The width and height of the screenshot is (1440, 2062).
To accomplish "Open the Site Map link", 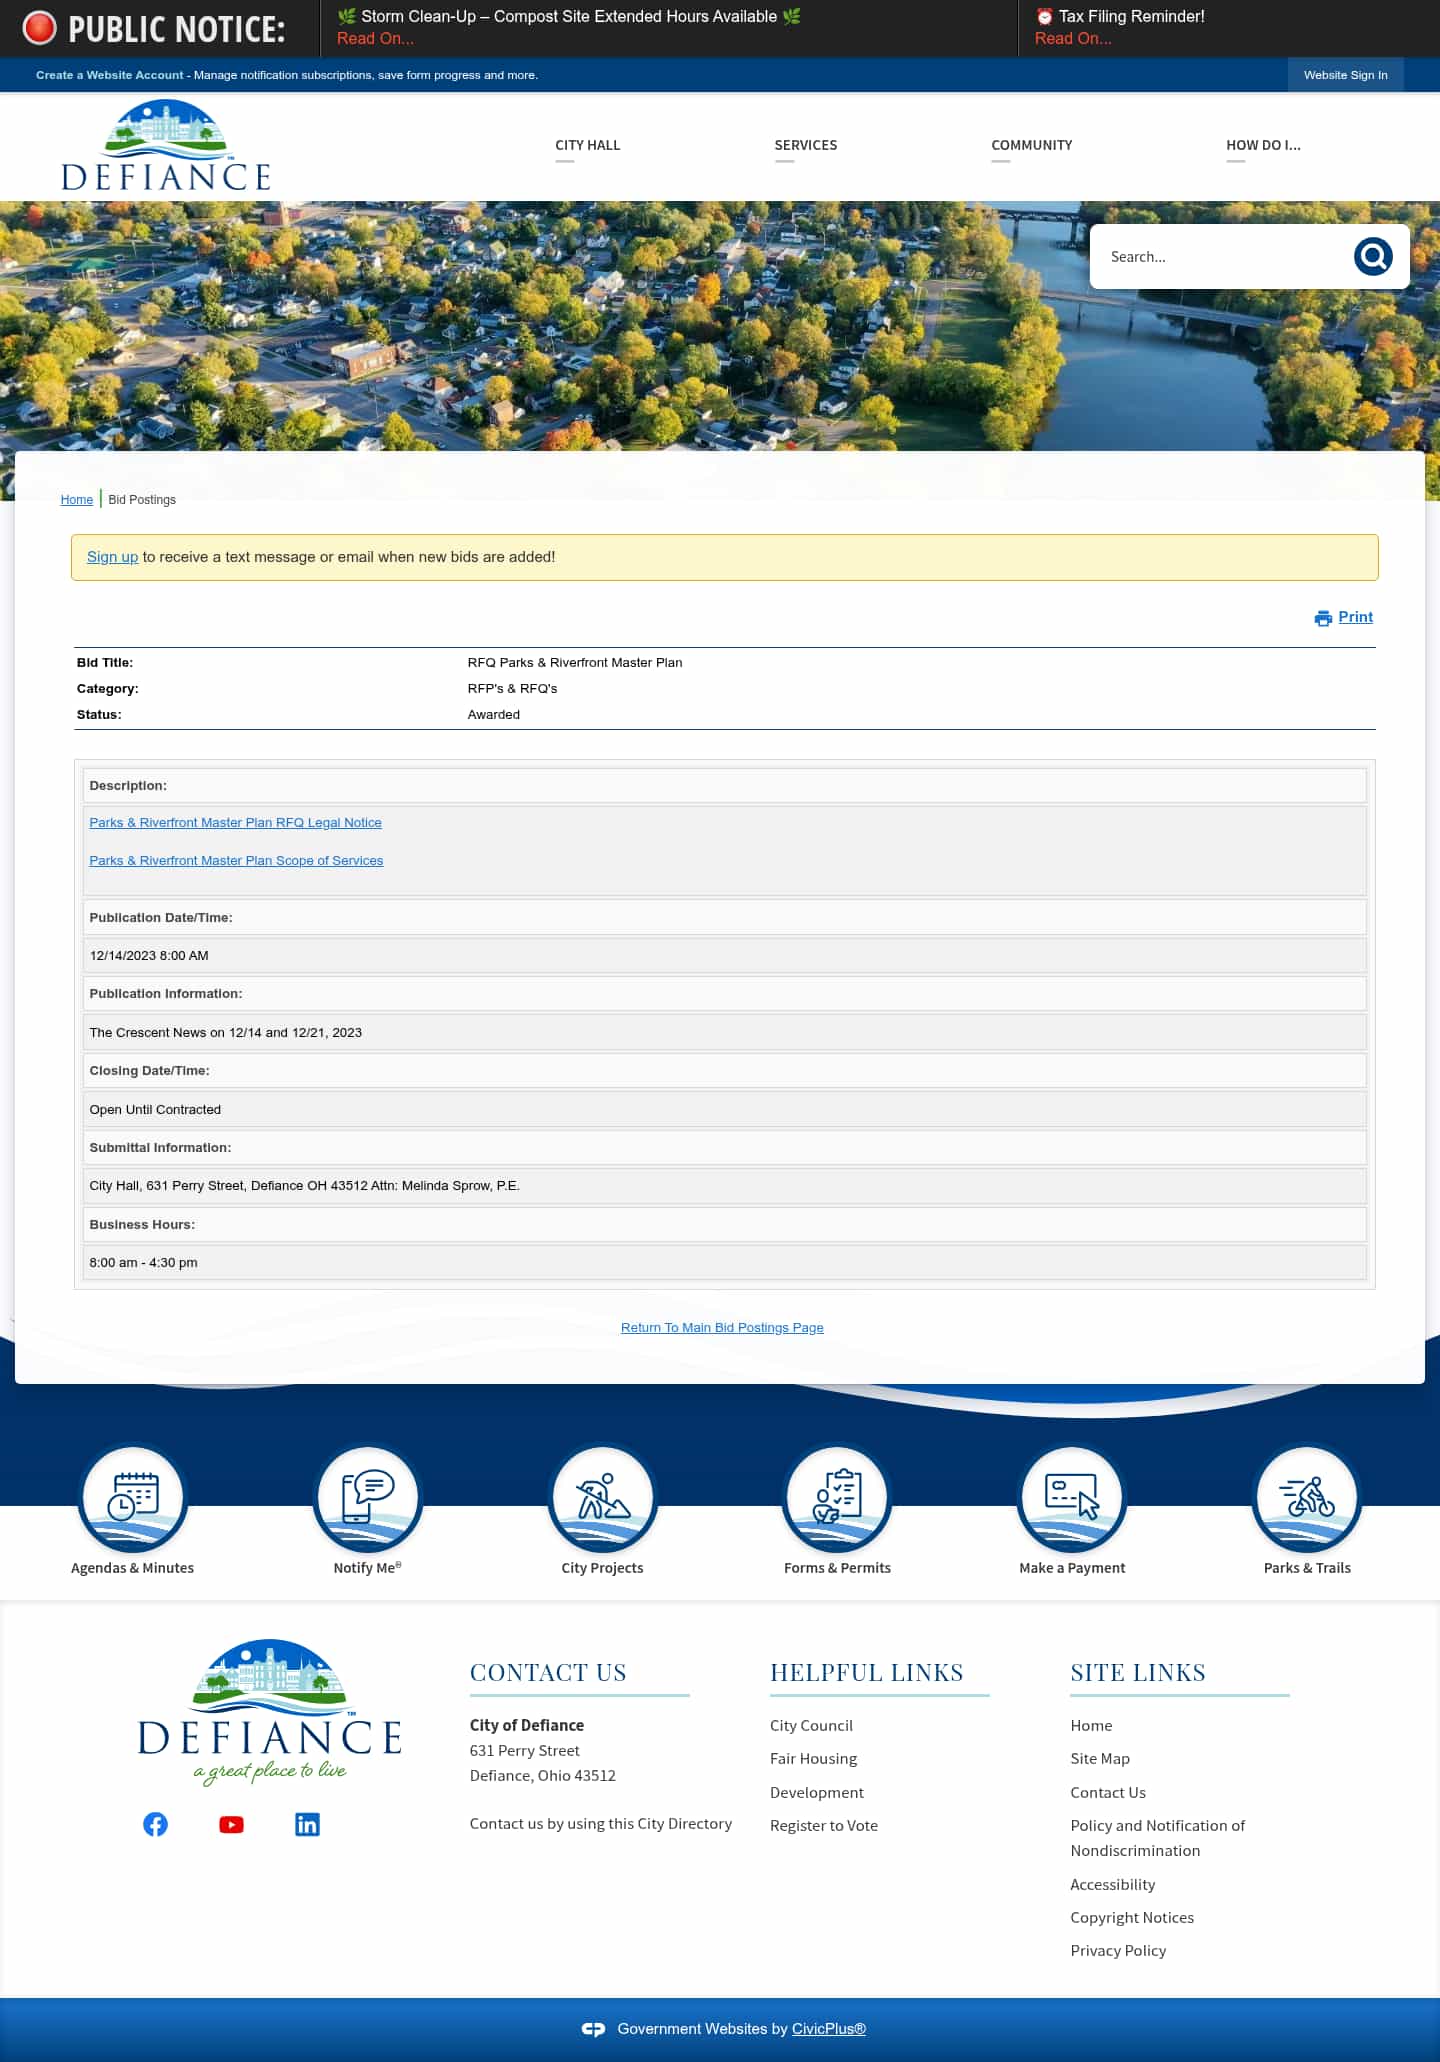I will point(1100,1759).
